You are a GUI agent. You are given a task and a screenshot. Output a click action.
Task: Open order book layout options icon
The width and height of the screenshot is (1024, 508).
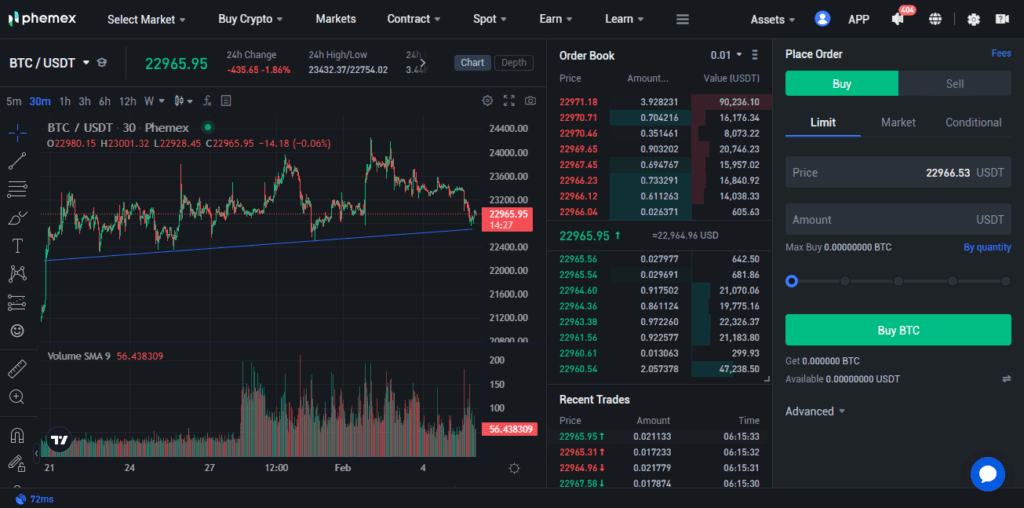coord(755,55)
